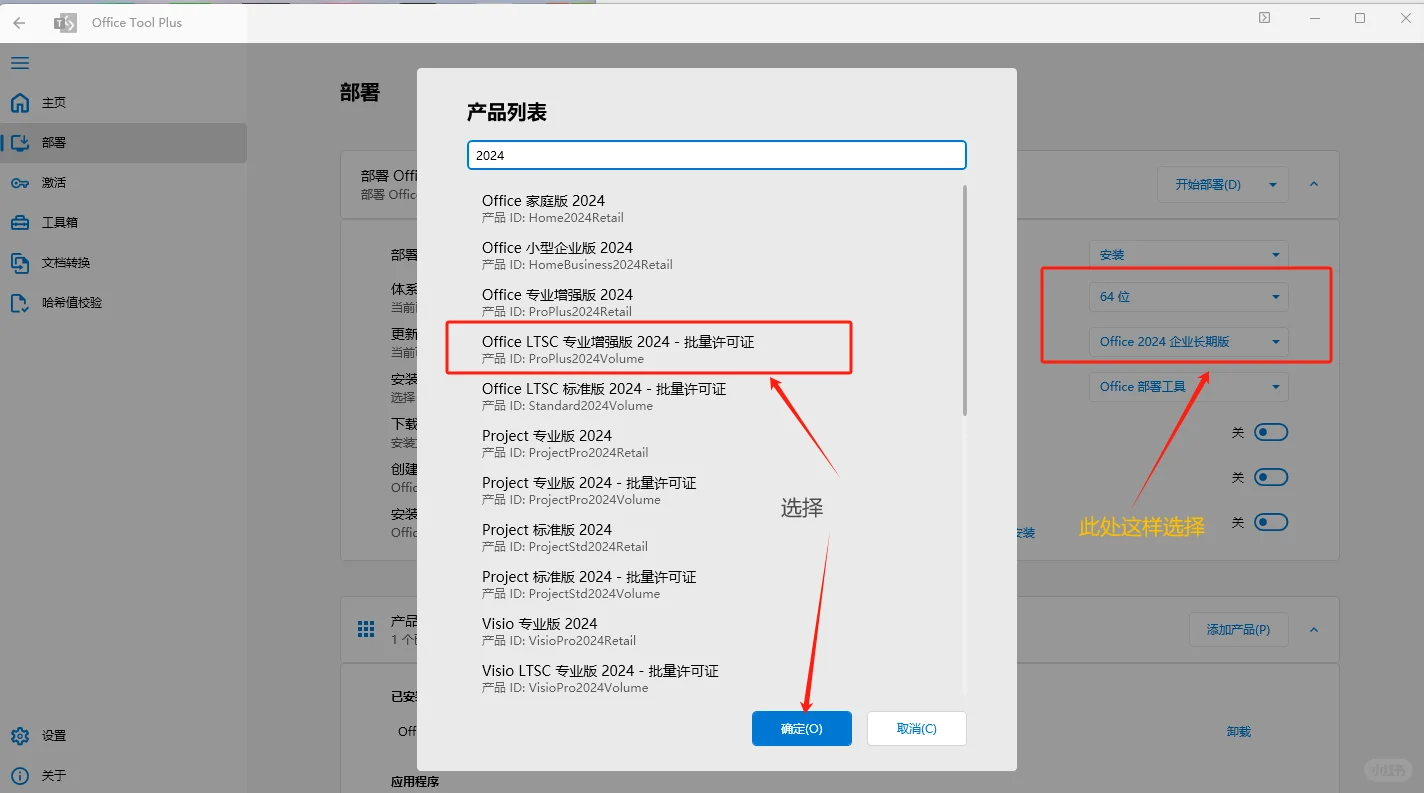Open the Office 部署工具 dropdown
This screenshot has width=1424, height=793.
[x=1188, y=387]
